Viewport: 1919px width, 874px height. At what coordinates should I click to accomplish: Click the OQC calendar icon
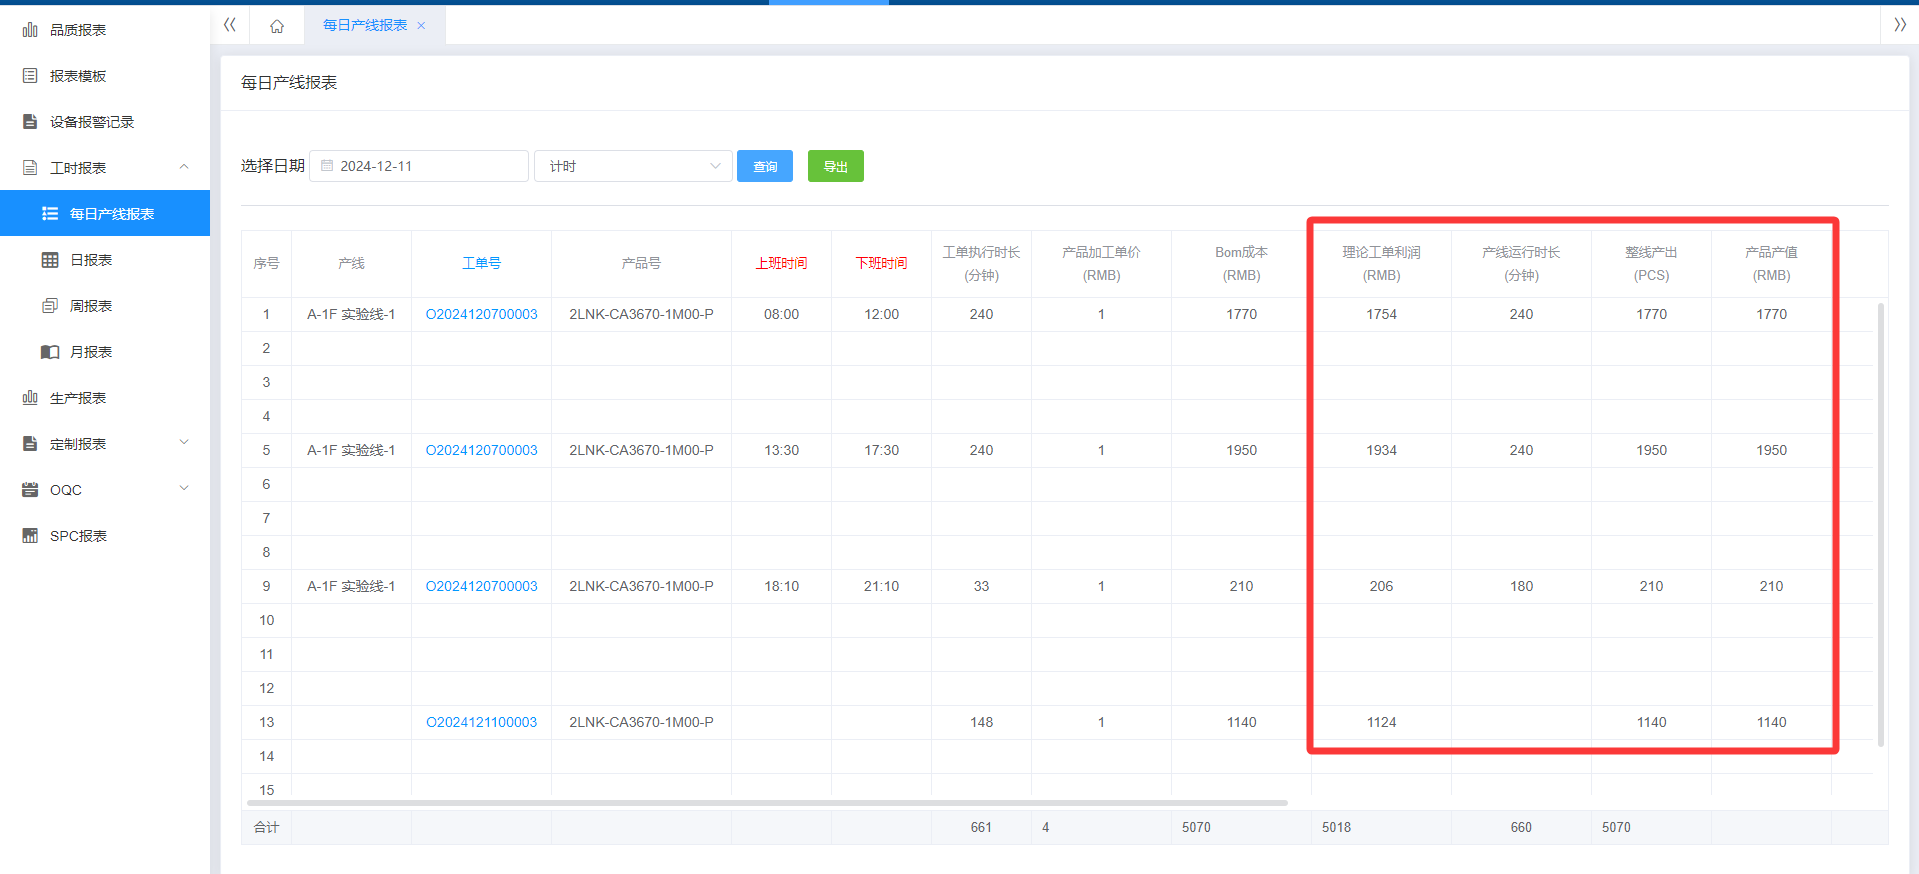30,490
